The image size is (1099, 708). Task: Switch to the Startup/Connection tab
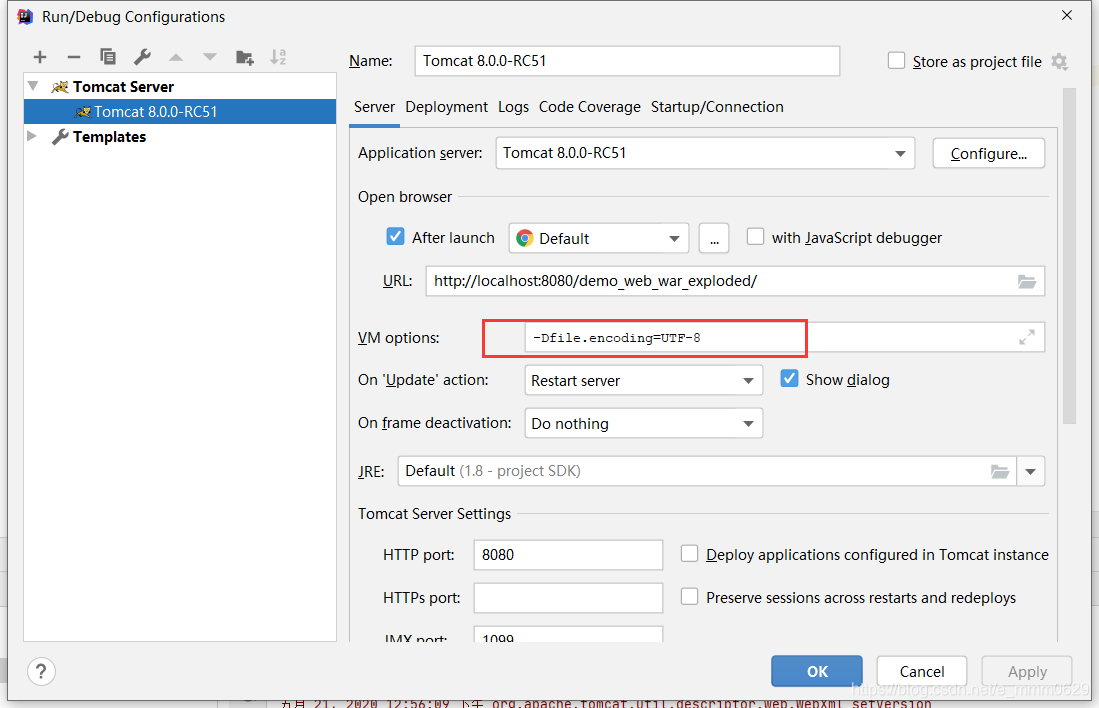tap(717, 107)
